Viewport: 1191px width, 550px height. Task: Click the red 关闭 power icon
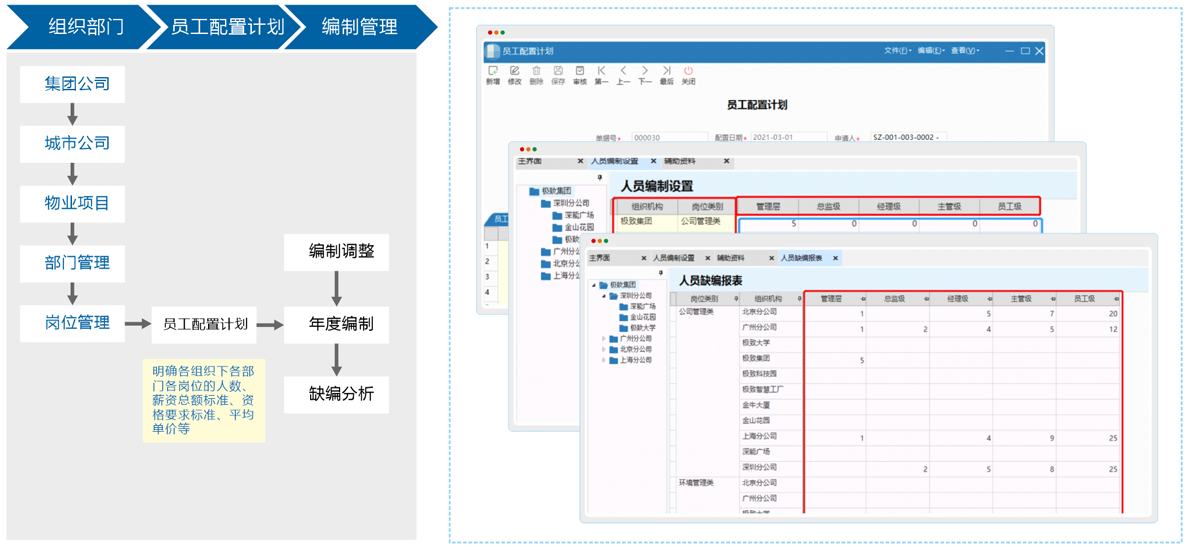coord(688,74)
